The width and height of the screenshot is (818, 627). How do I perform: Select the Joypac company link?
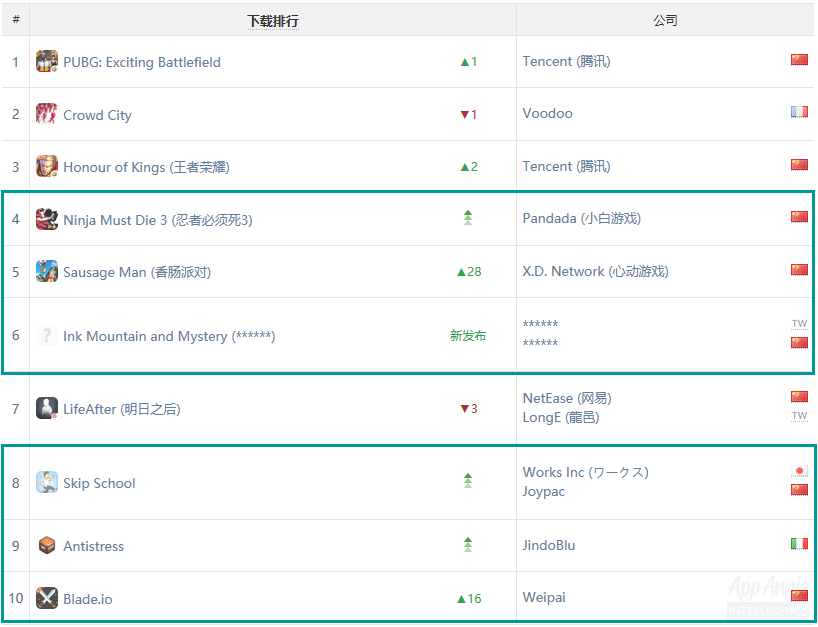544,491
